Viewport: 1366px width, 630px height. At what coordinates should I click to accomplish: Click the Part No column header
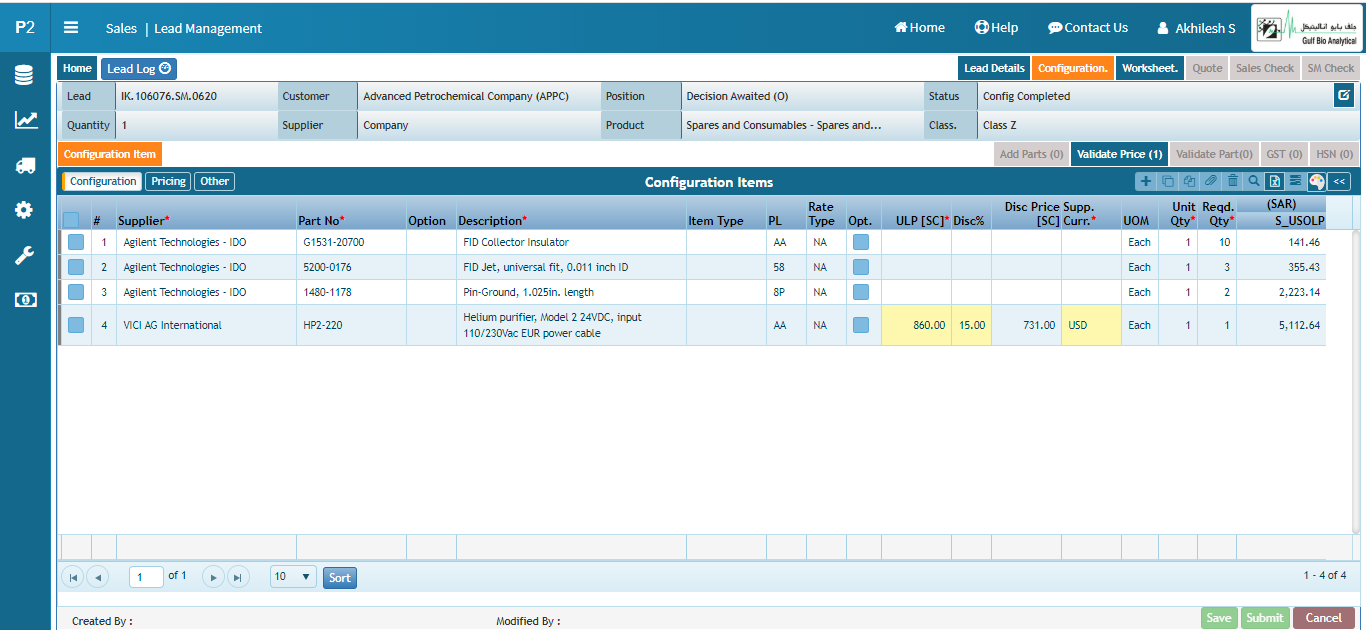pyautogui.click(x=321, y=220)
